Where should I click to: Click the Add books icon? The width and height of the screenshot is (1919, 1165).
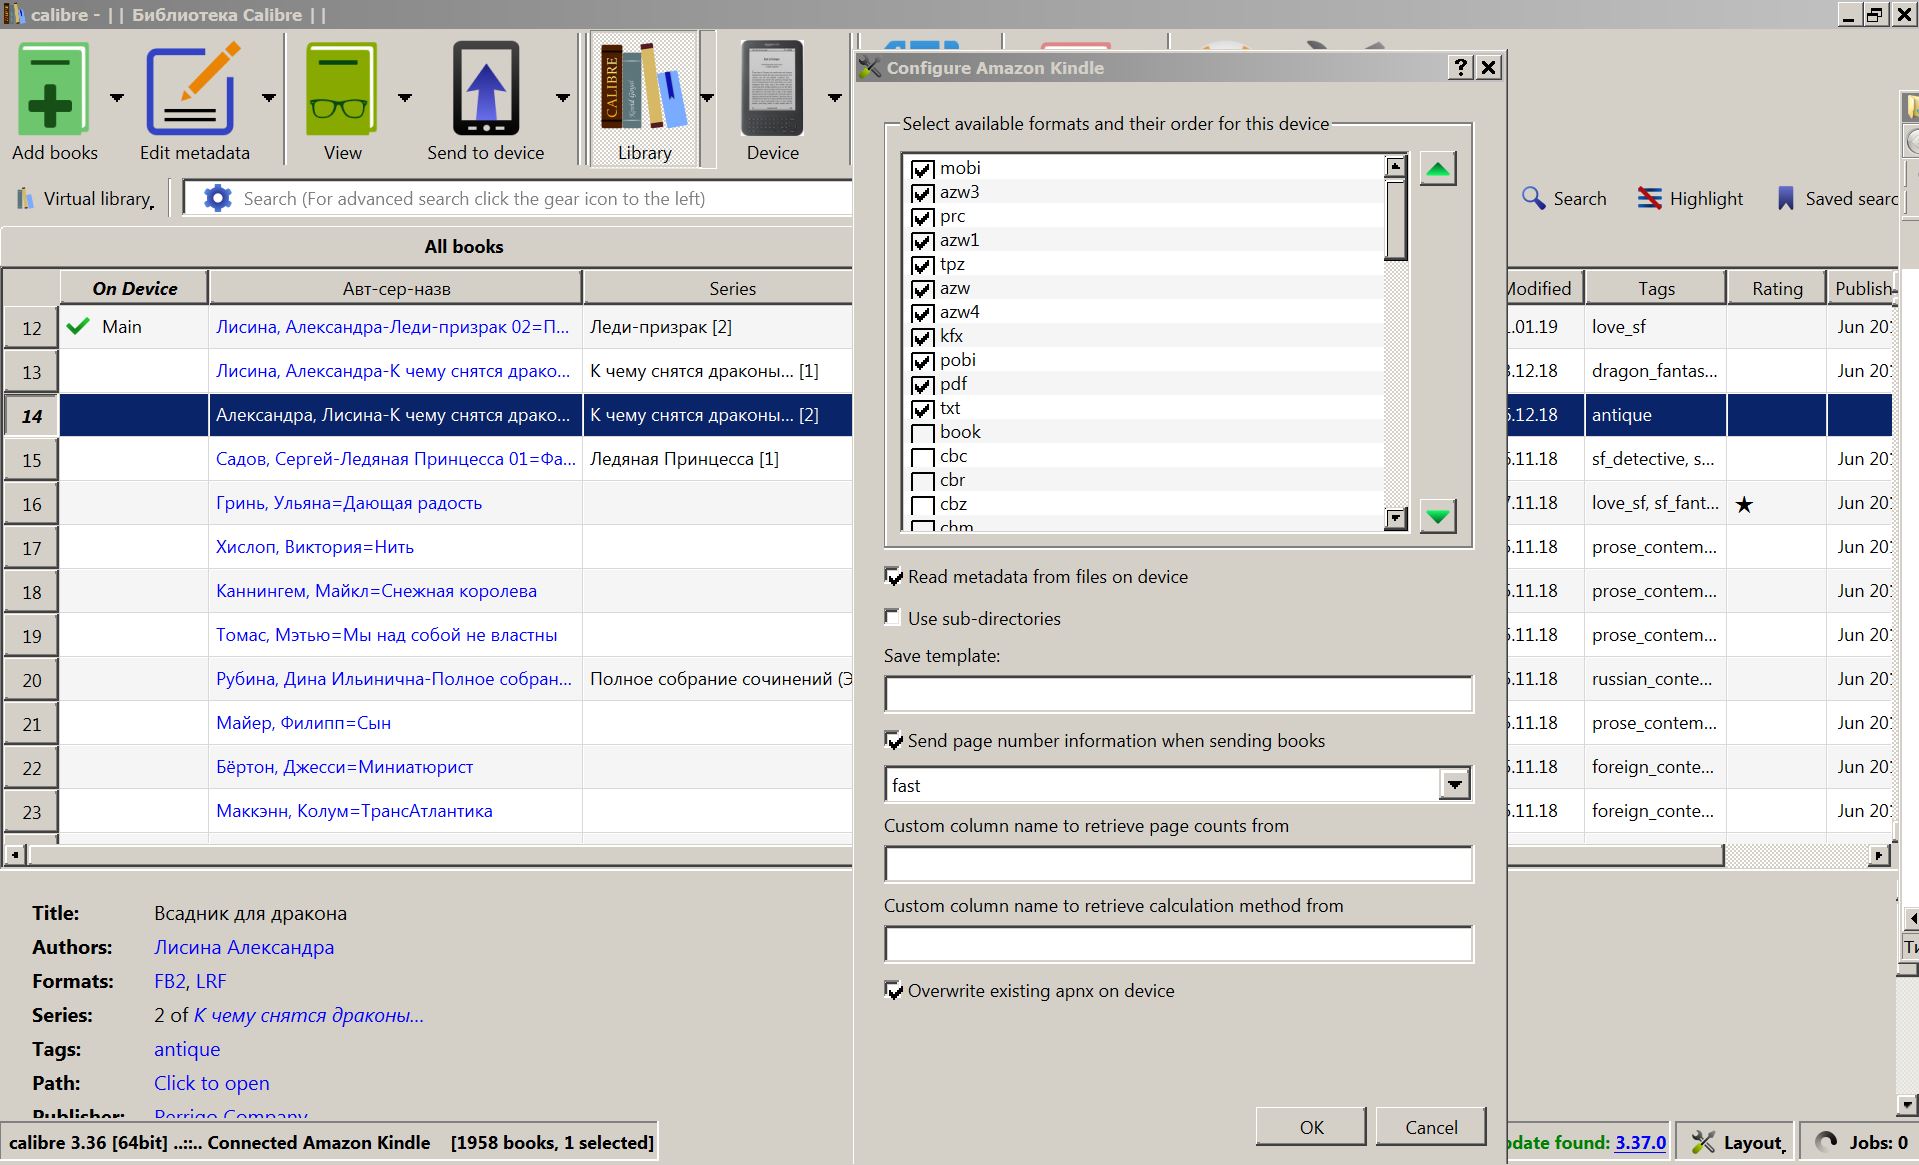52,90
